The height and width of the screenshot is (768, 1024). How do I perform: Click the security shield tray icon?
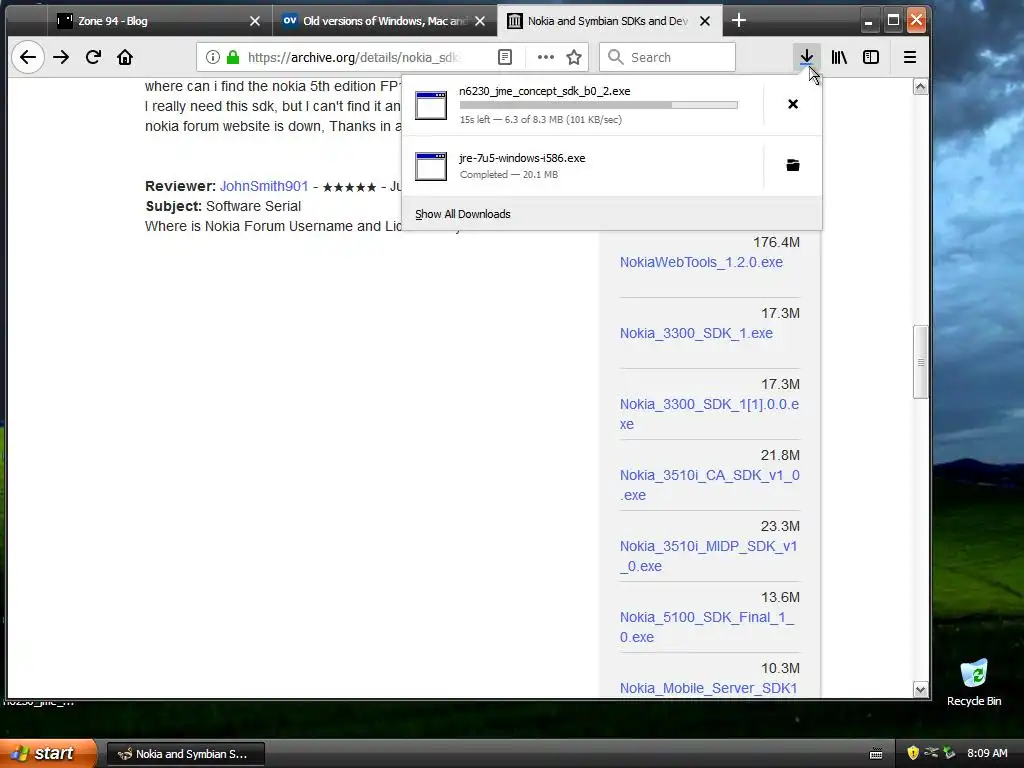[913, 753]
